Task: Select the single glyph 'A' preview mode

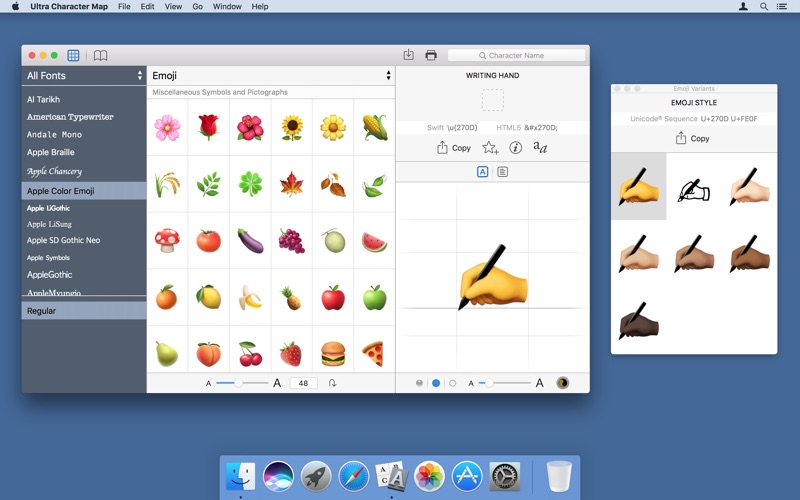Action: 482,172
